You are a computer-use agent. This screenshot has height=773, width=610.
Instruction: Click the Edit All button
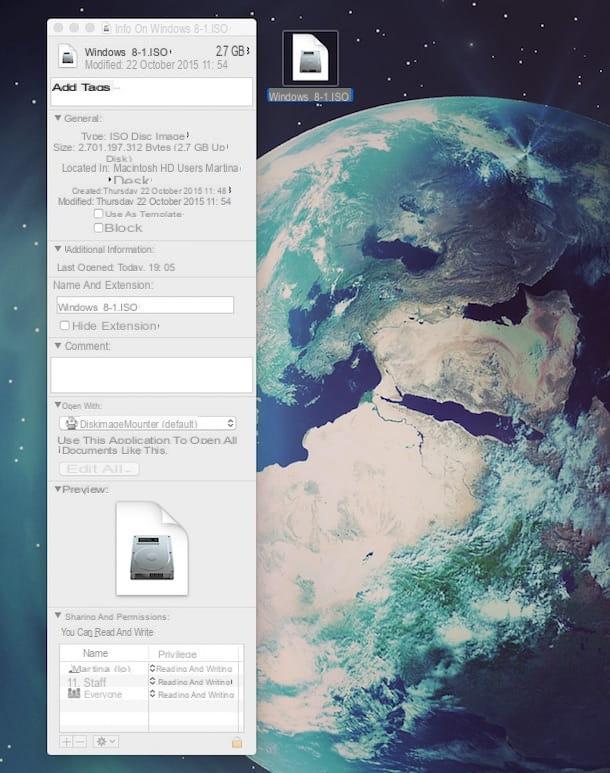point(99,468)
